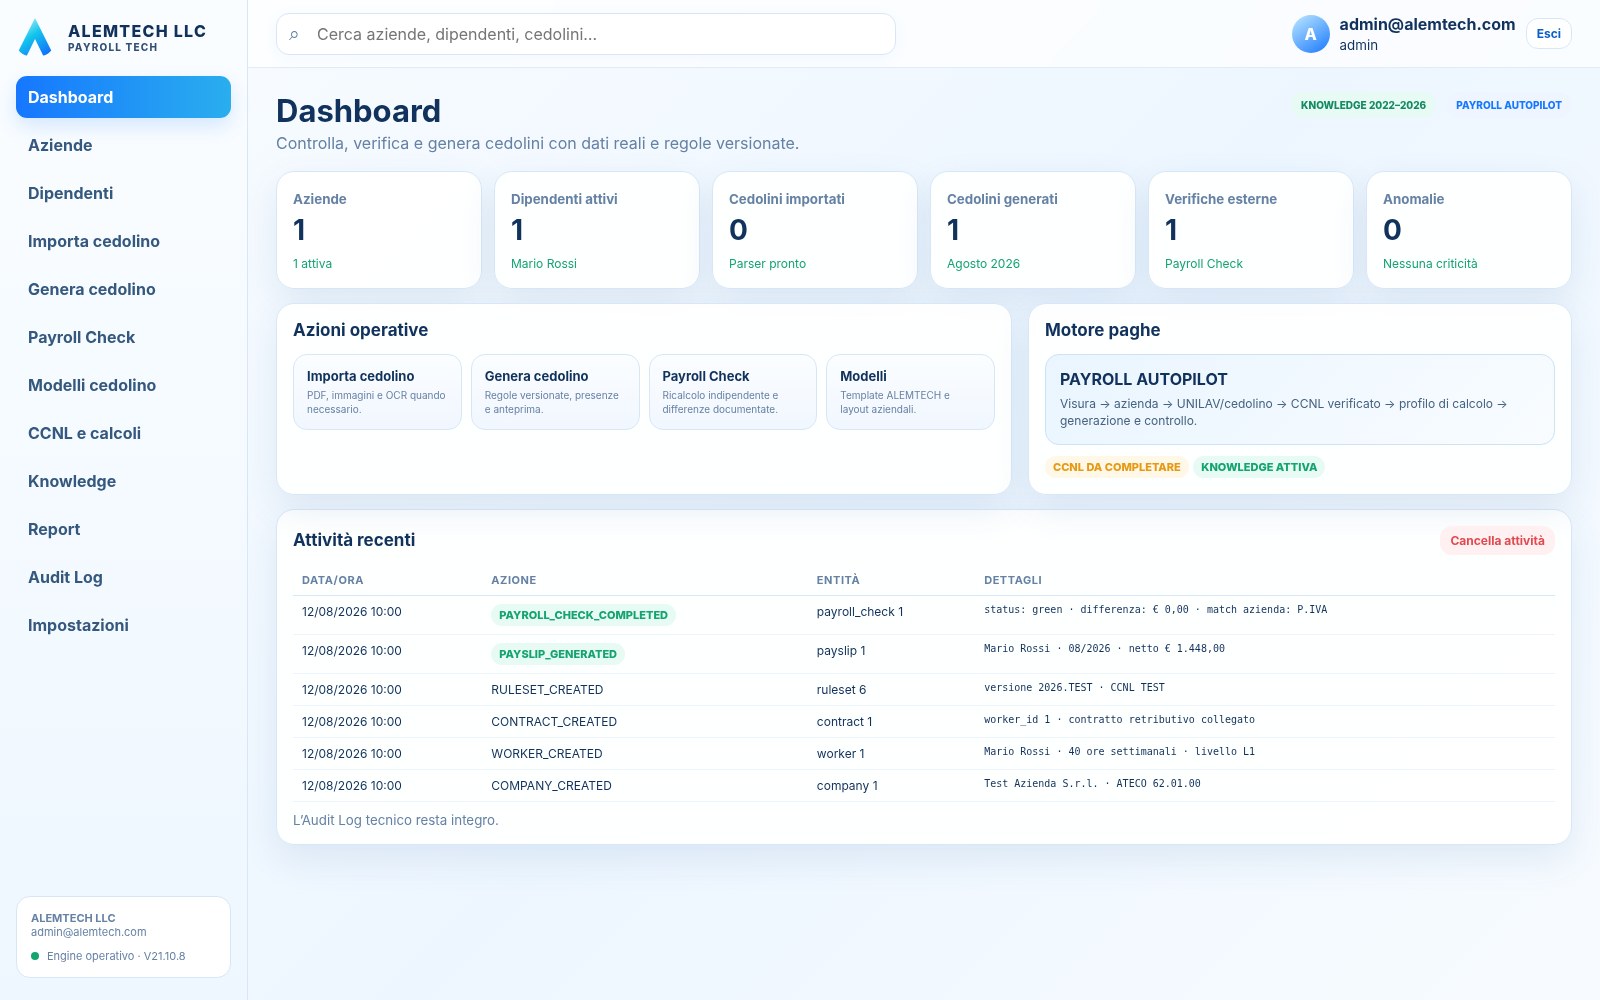The image size is (1600, 1000).
Task: Open Audit Log in the sidebar
Action: (123, 577)
